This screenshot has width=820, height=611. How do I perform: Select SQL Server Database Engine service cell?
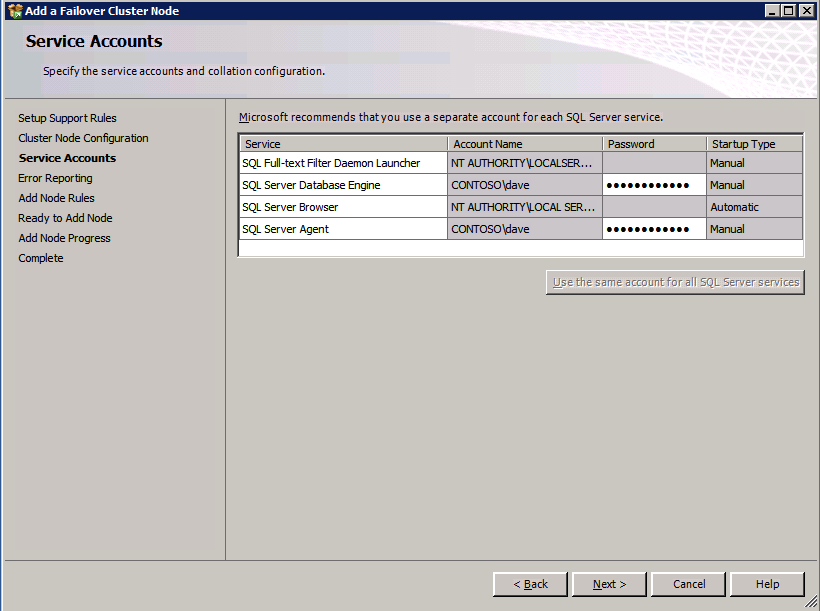click(x=344, y=185)
